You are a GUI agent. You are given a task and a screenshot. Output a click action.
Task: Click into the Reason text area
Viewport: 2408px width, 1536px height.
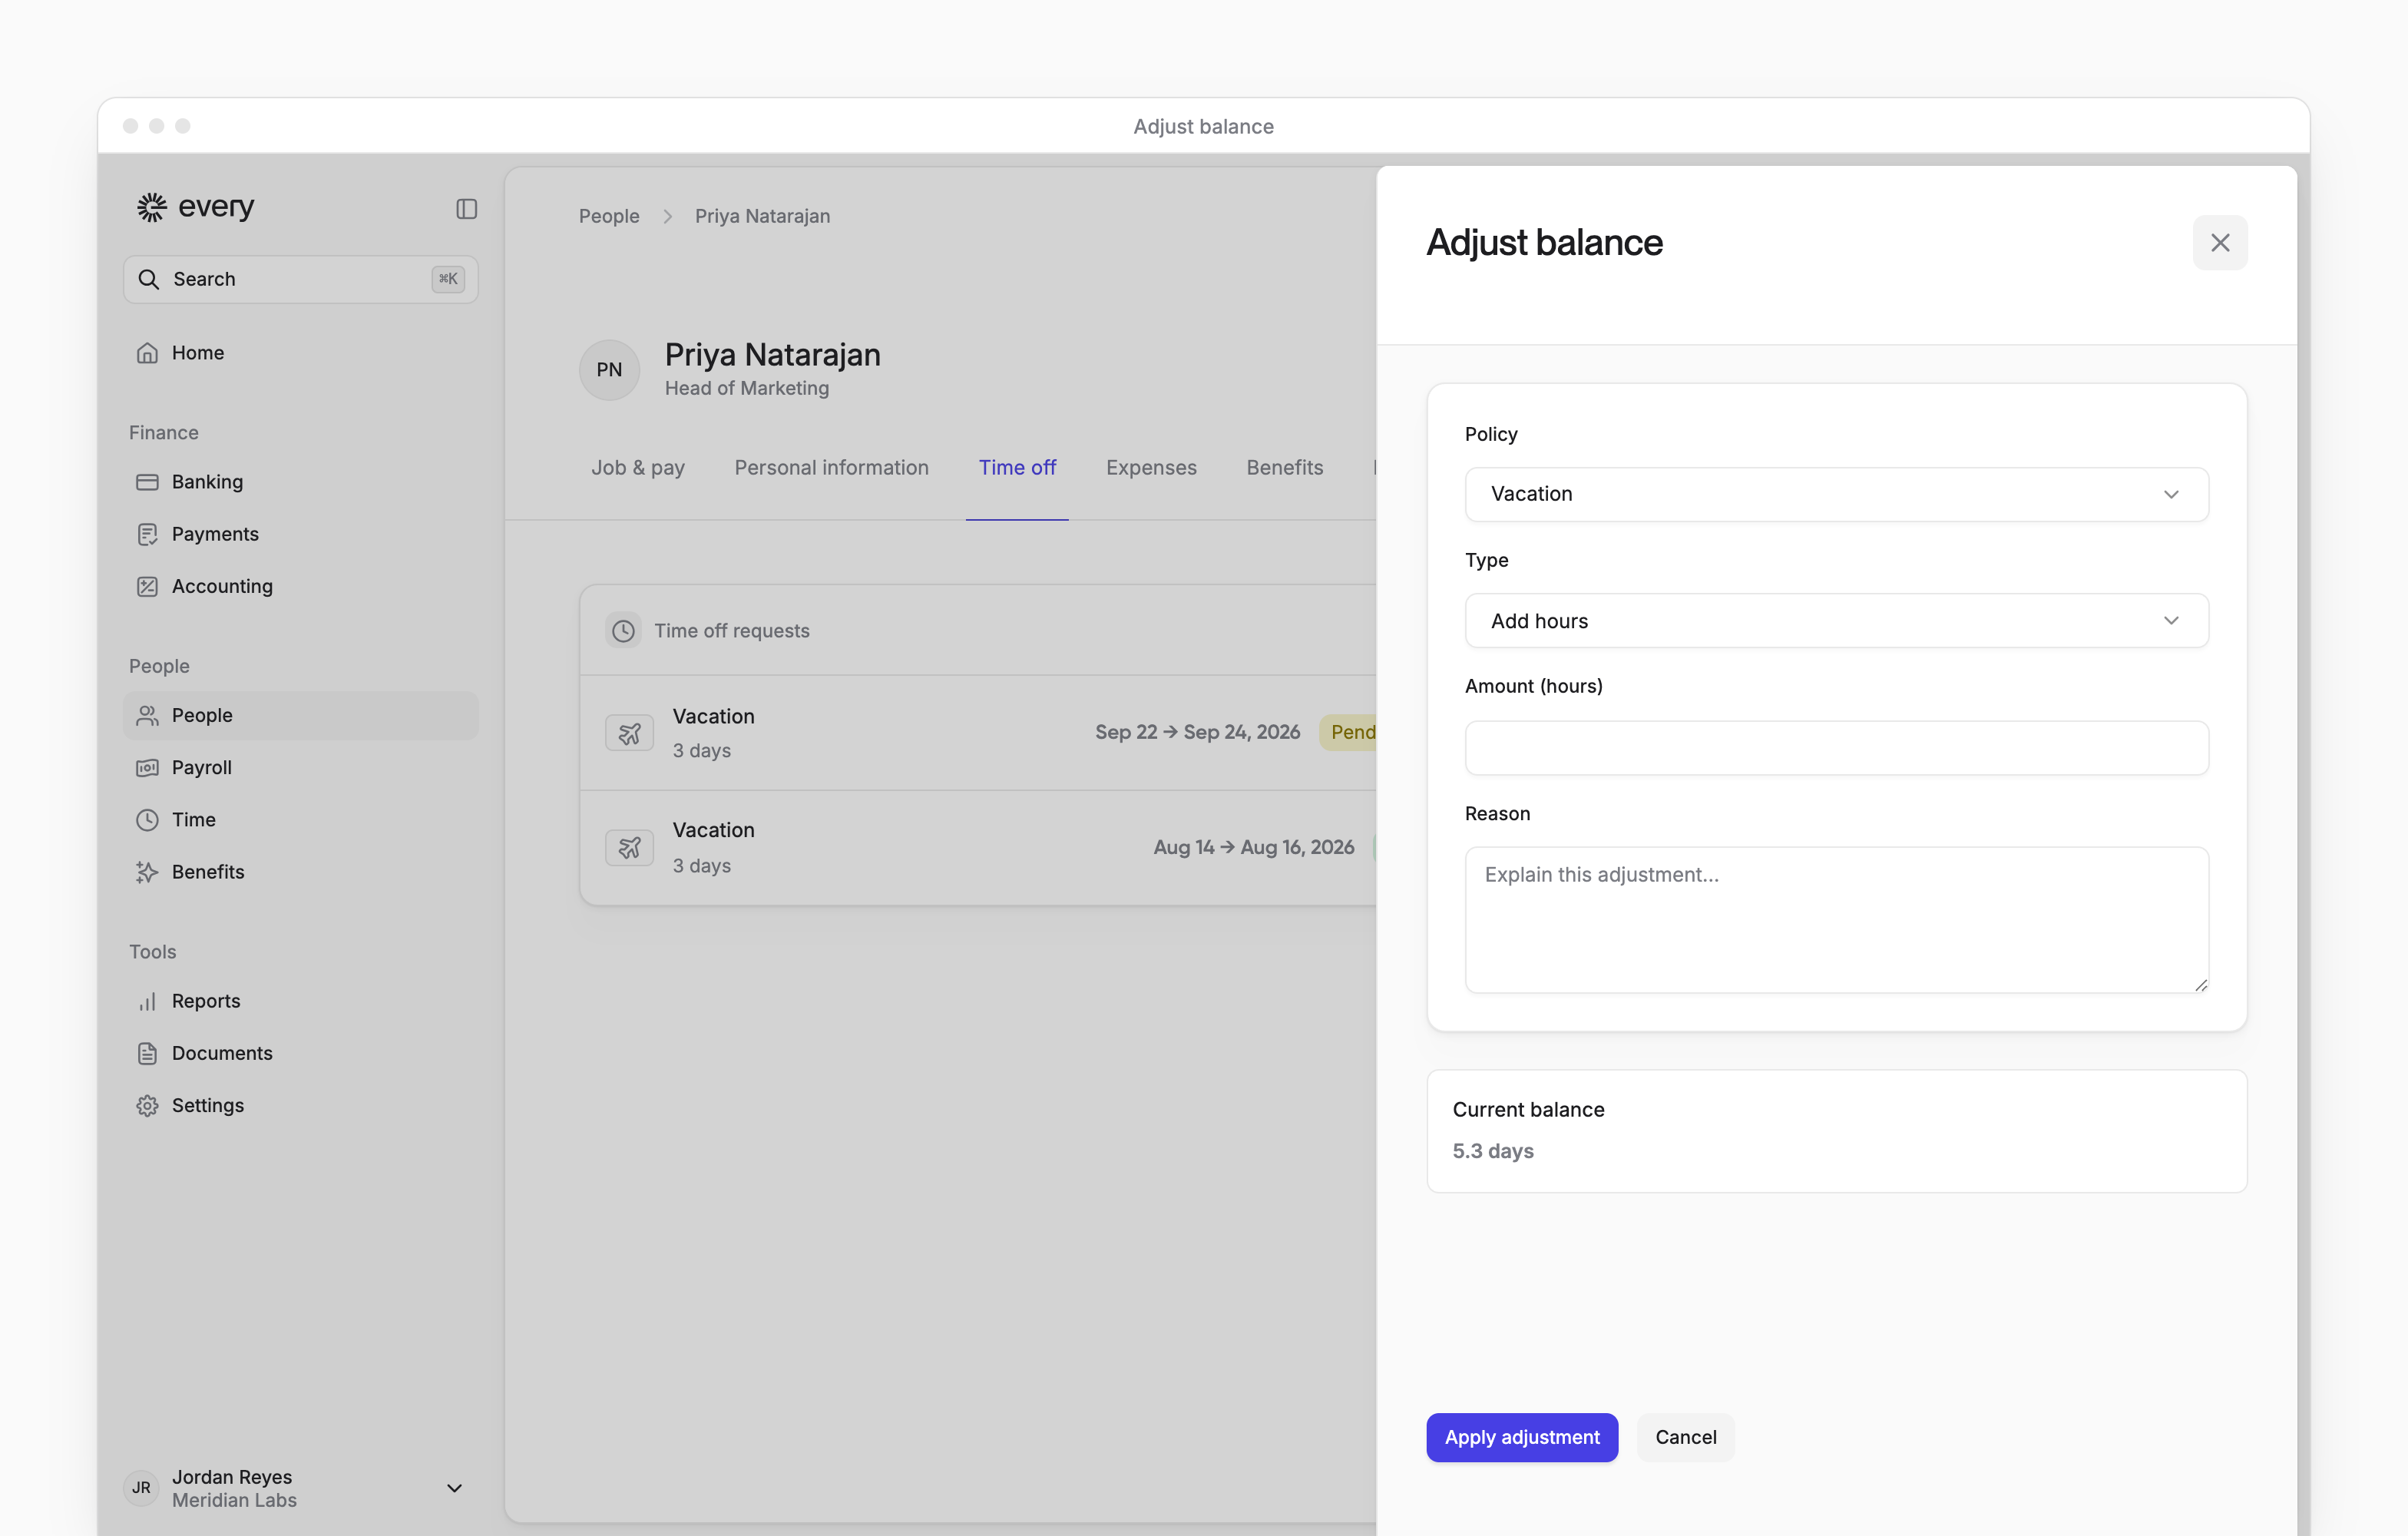1836,920
